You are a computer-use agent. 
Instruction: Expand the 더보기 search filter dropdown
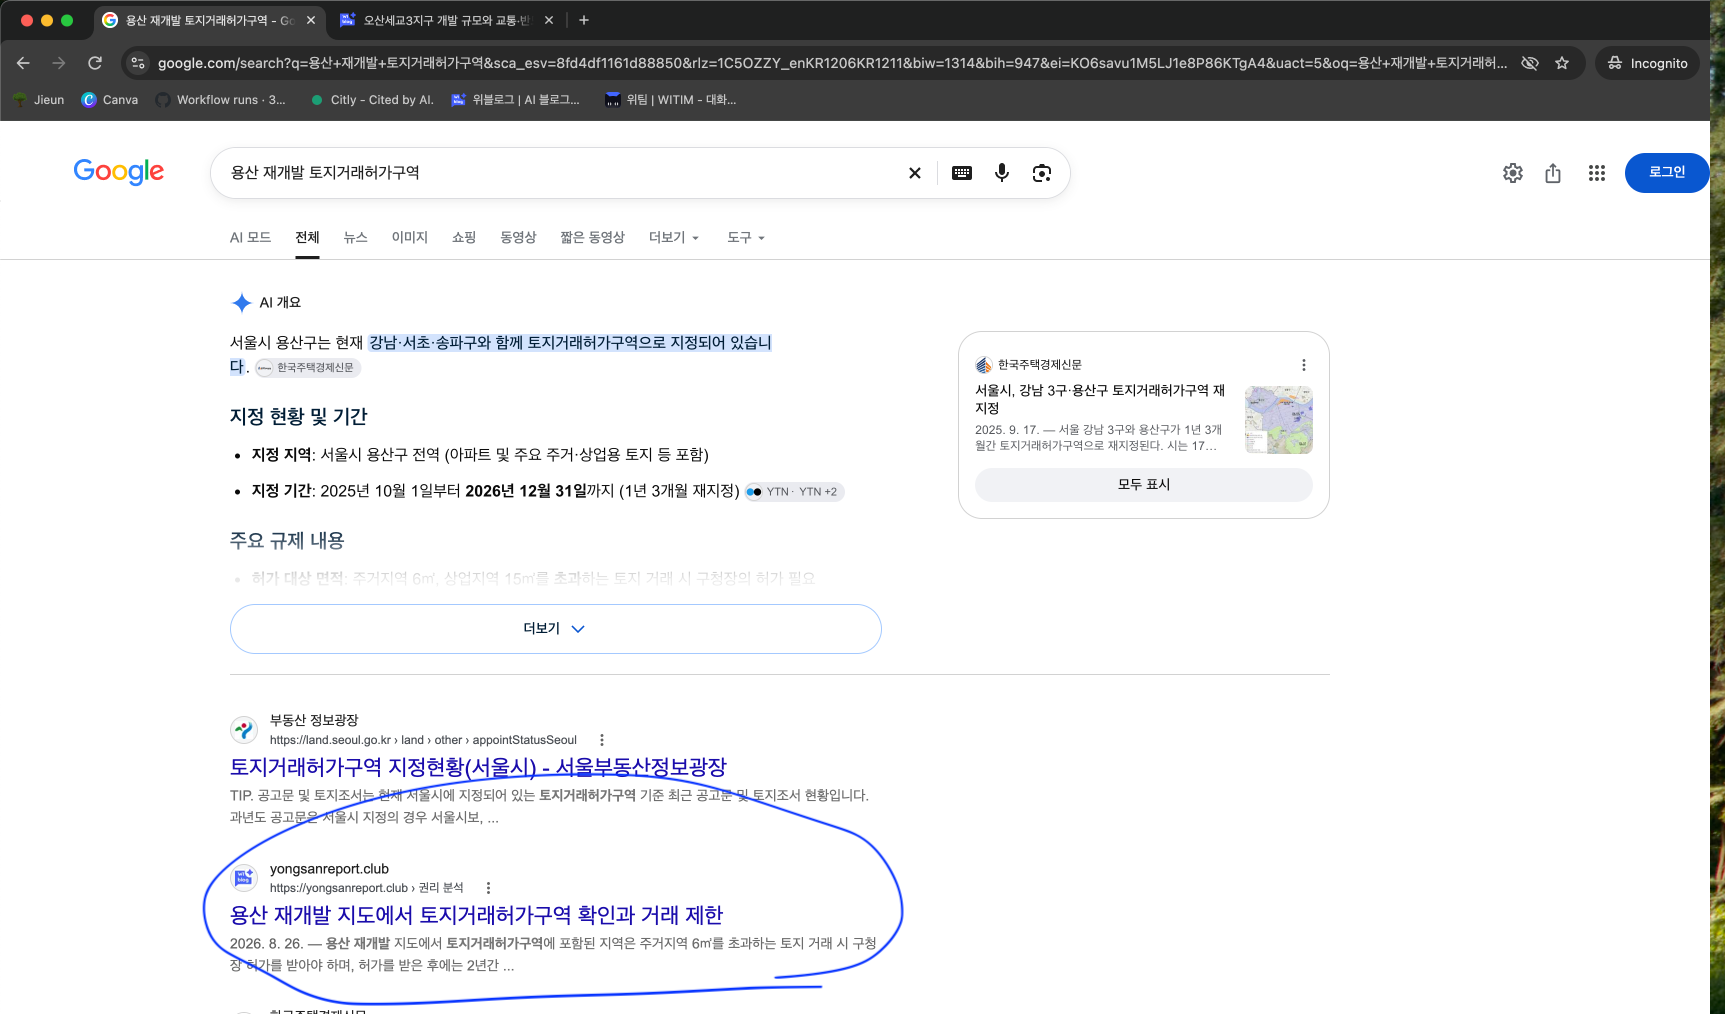[x=674, y=237]
